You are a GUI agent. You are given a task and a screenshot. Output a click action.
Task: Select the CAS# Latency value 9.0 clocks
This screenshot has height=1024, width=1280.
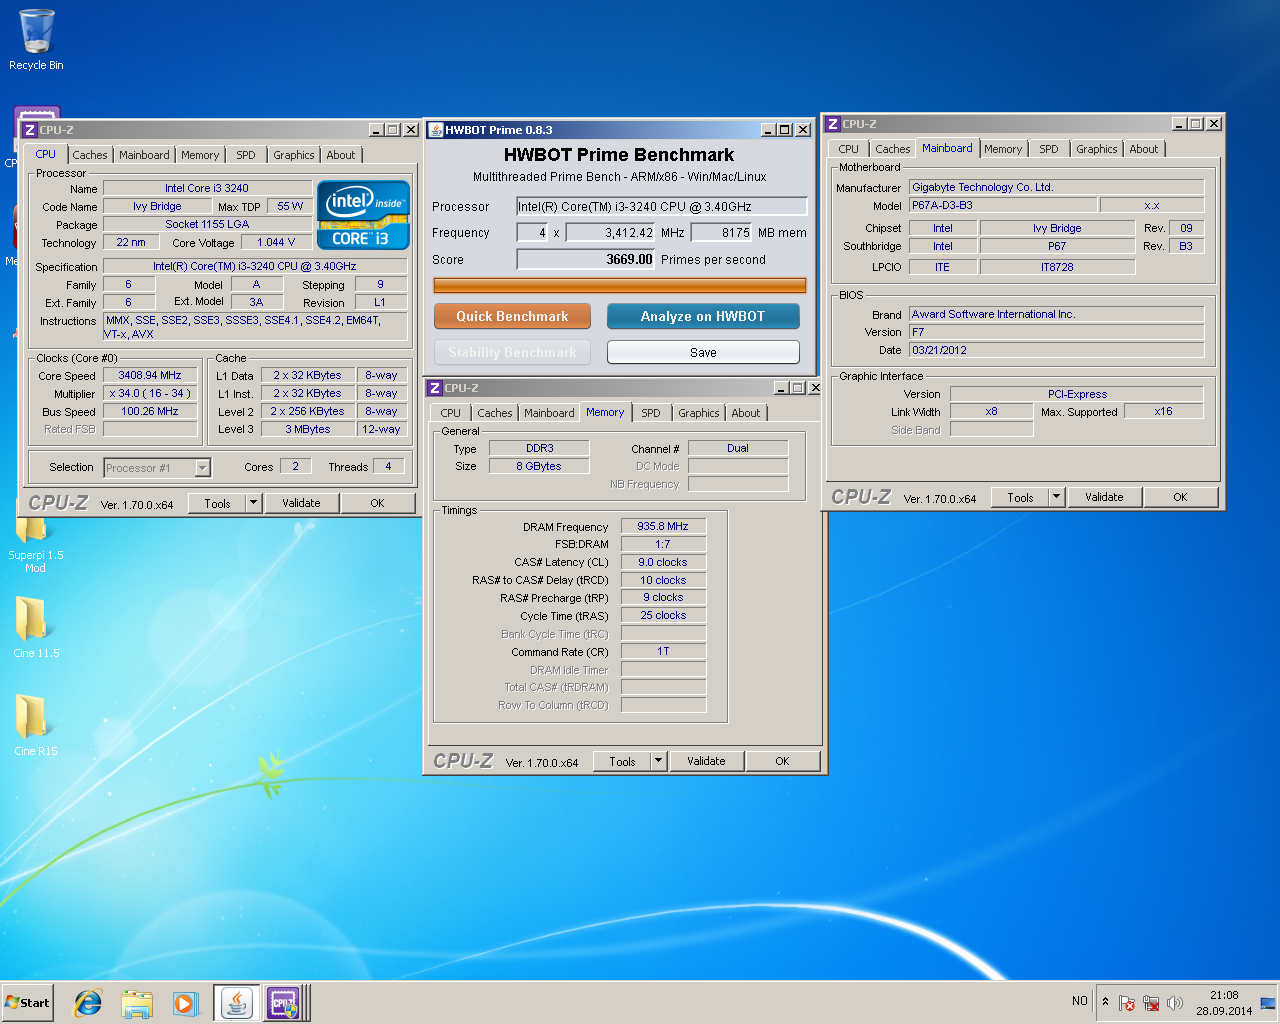click(x=663, y=562)
